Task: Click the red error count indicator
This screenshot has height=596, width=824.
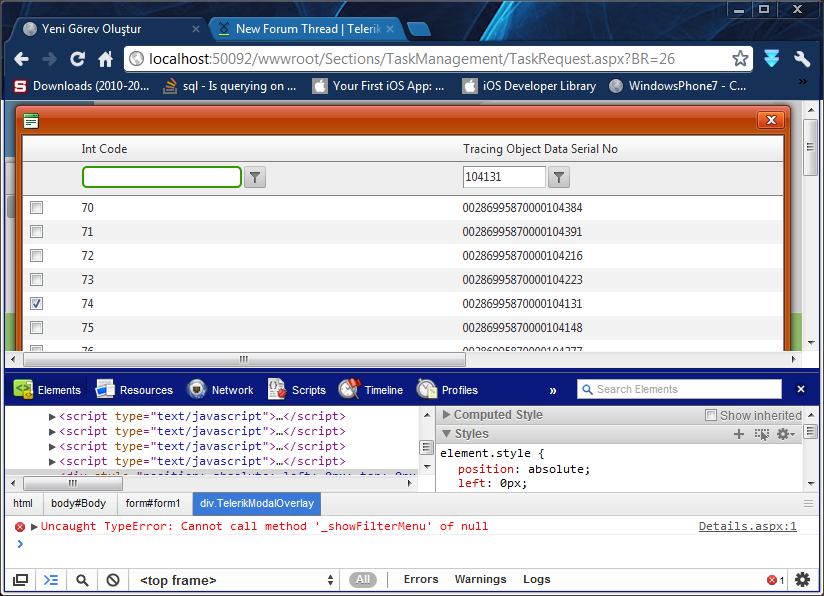Action: click(x=776, y=580)
